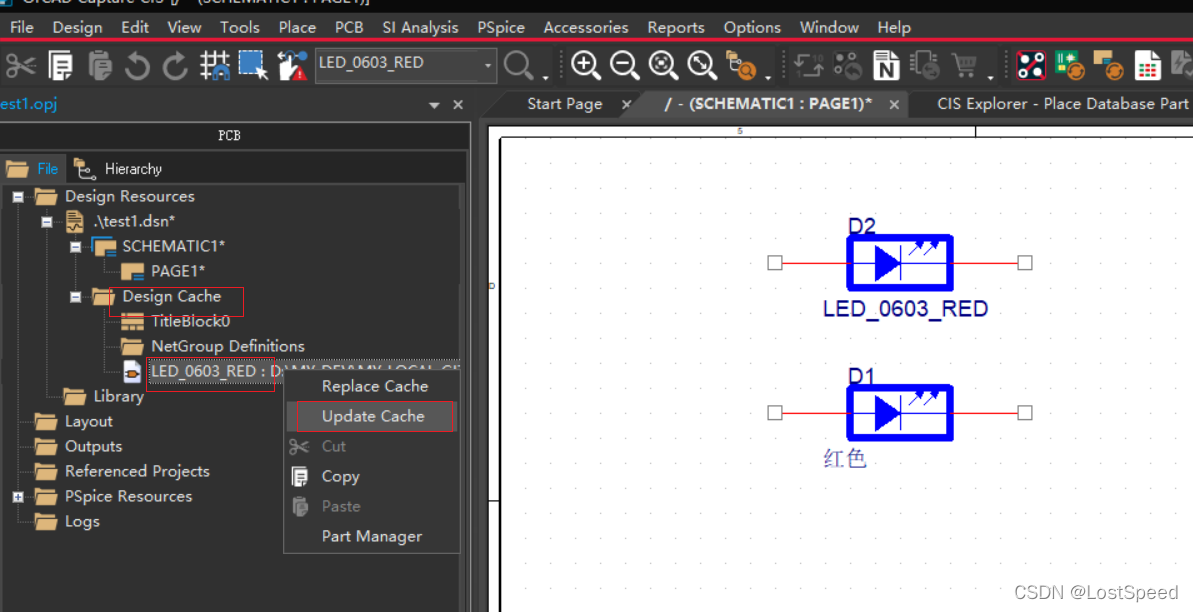Screen dimensions: 1193x612
Task: Collapse the SCHEMATIC1 tree node
Action: coord(76,247)
